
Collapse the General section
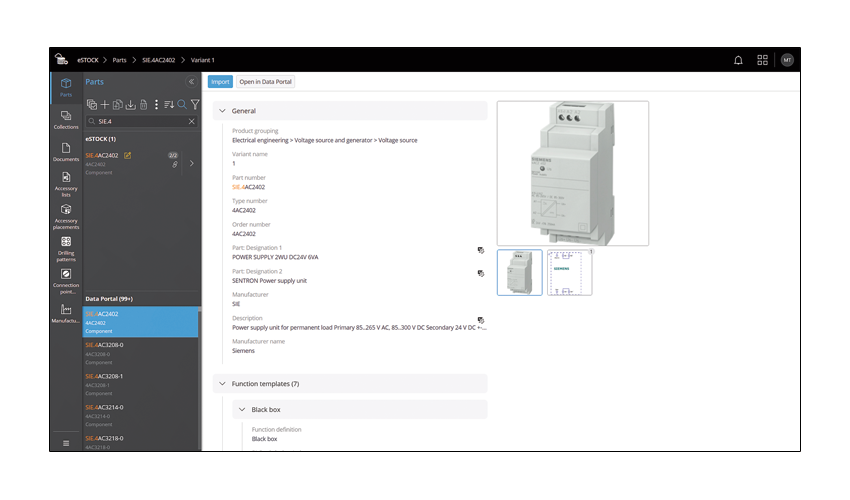point(222,111)
